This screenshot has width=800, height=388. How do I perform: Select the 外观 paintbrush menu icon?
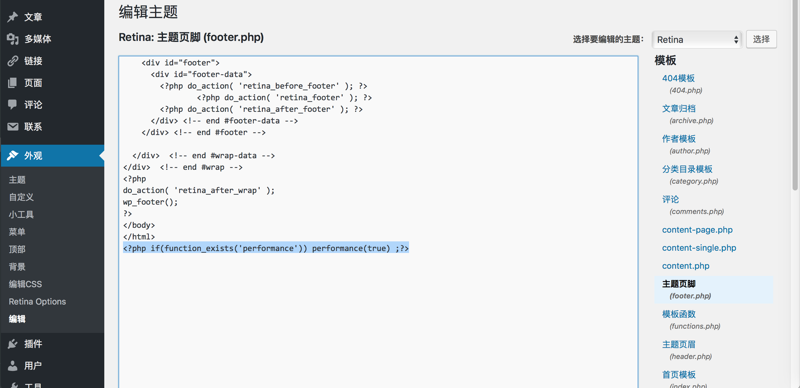tap(13, 156)
